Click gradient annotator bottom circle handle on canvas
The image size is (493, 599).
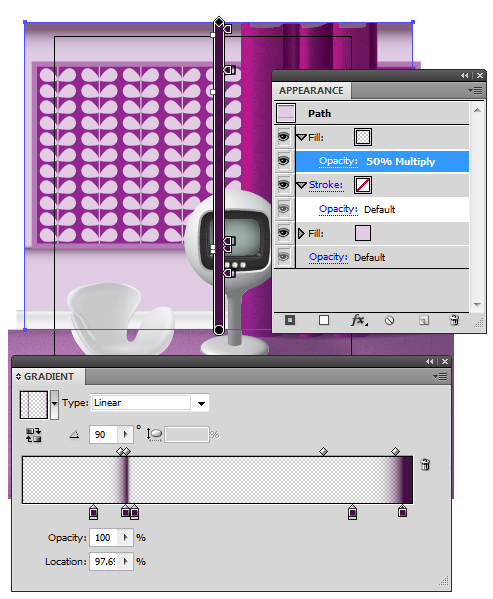(x=219, y=330)
